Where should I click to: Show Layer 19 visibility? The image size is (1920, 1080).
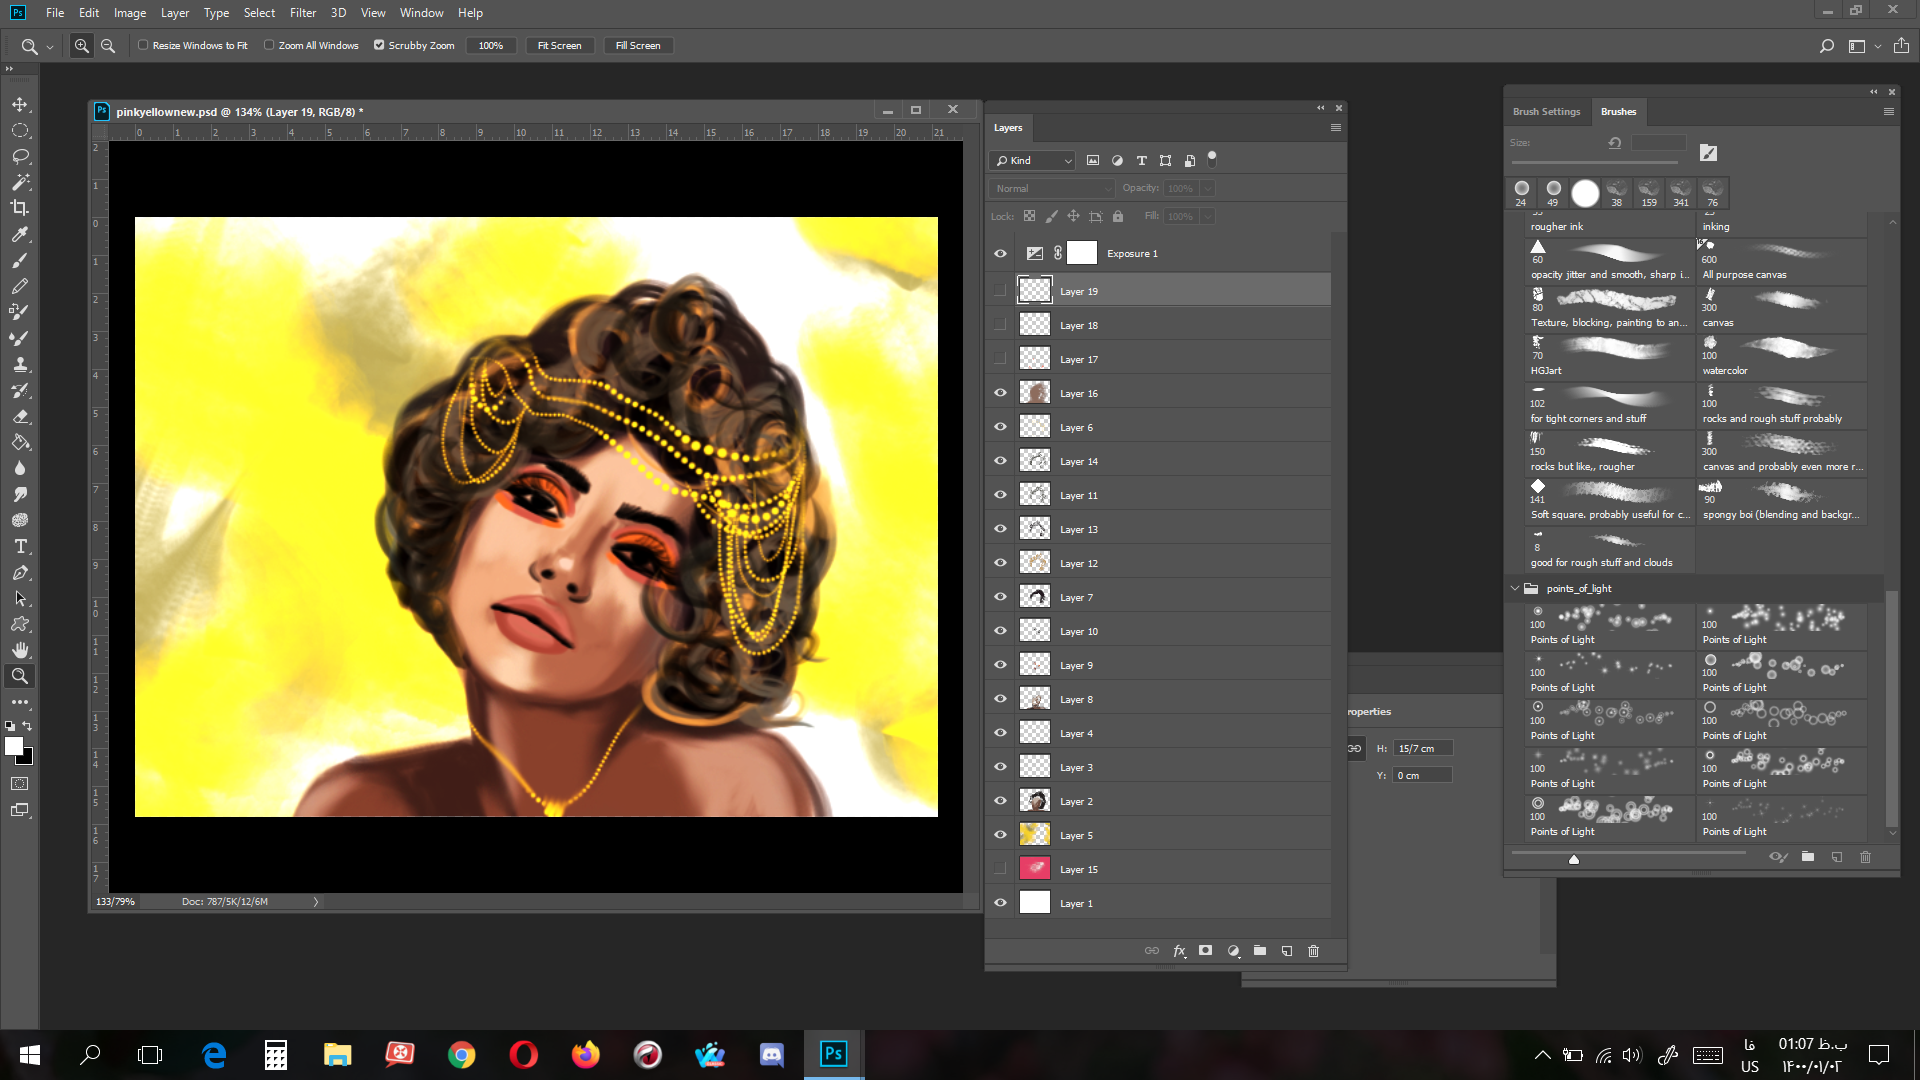coord(1000,291)
